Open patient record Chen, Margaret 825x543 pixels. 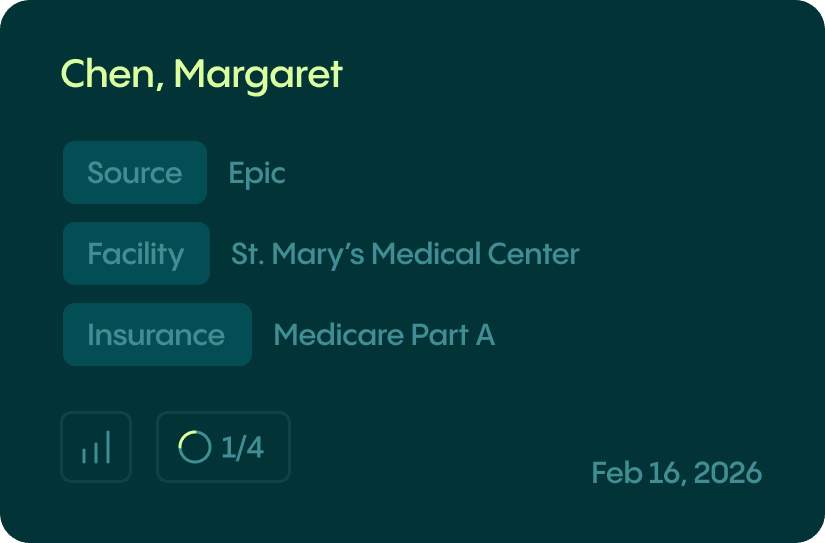click(201, 74)
